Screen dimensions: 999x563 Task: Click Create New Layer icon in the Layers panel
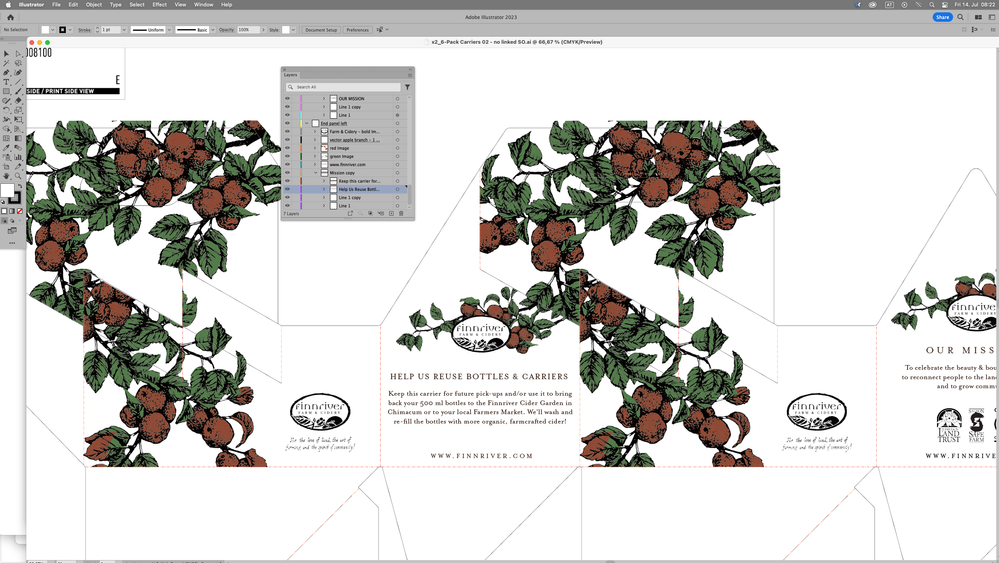pos(391,213)
